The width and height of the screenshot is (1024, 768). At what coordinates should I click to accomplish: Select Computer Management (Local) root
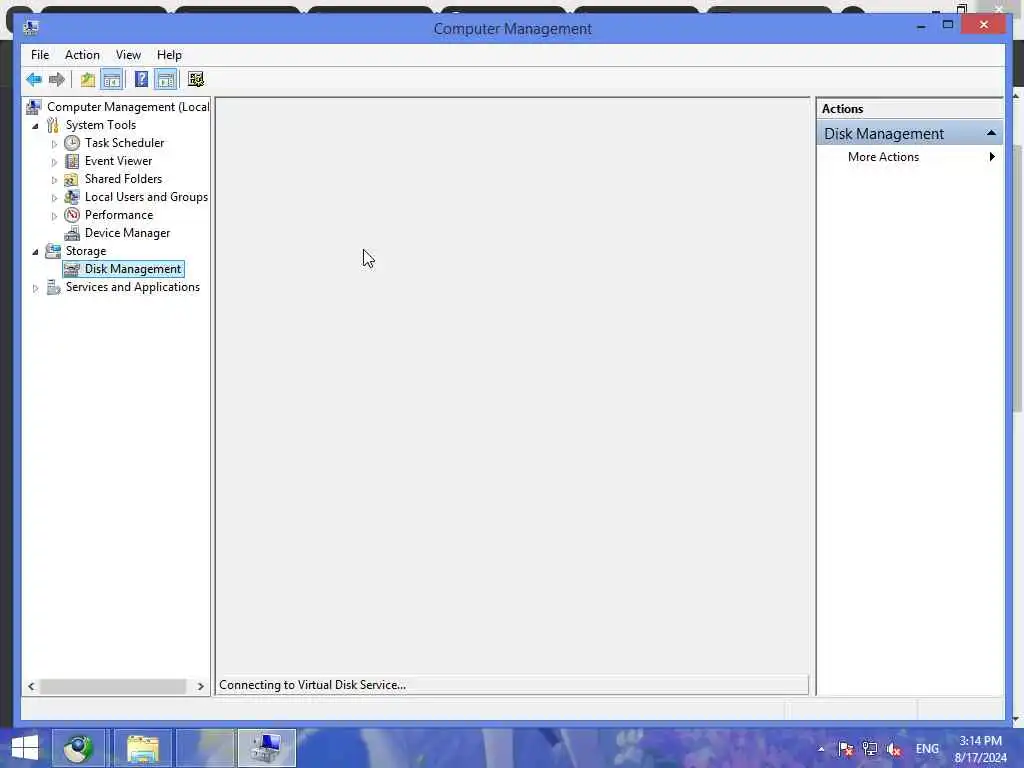click(128, 106)
